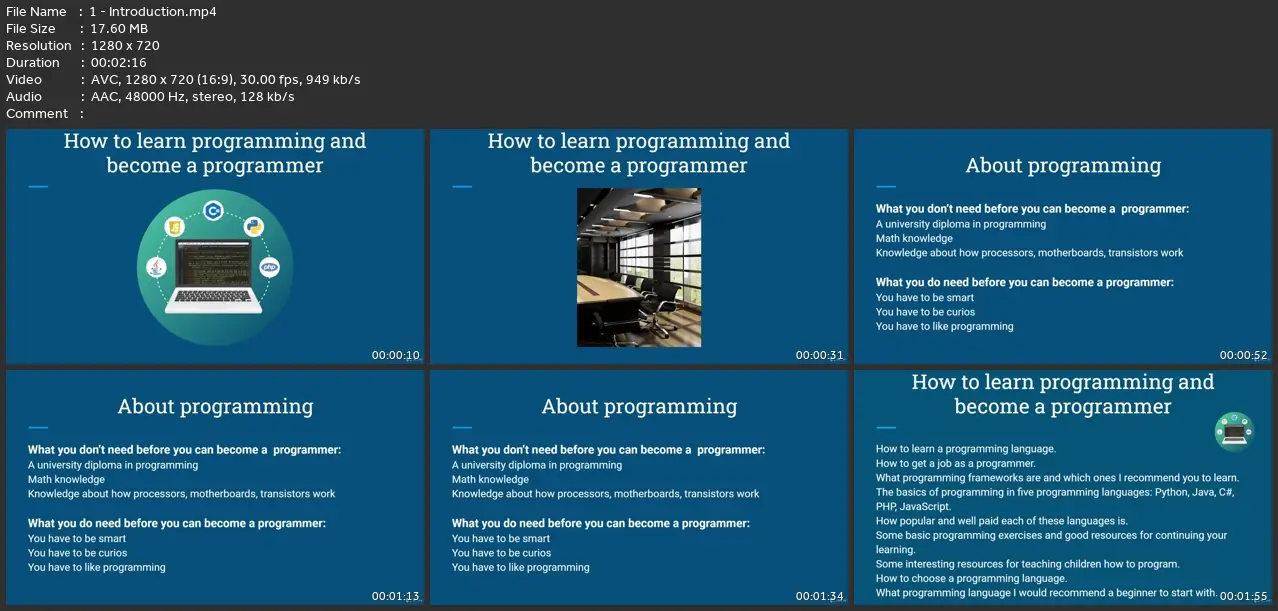
Task: Click the 'Comment' label
Action: click(37, 114)
